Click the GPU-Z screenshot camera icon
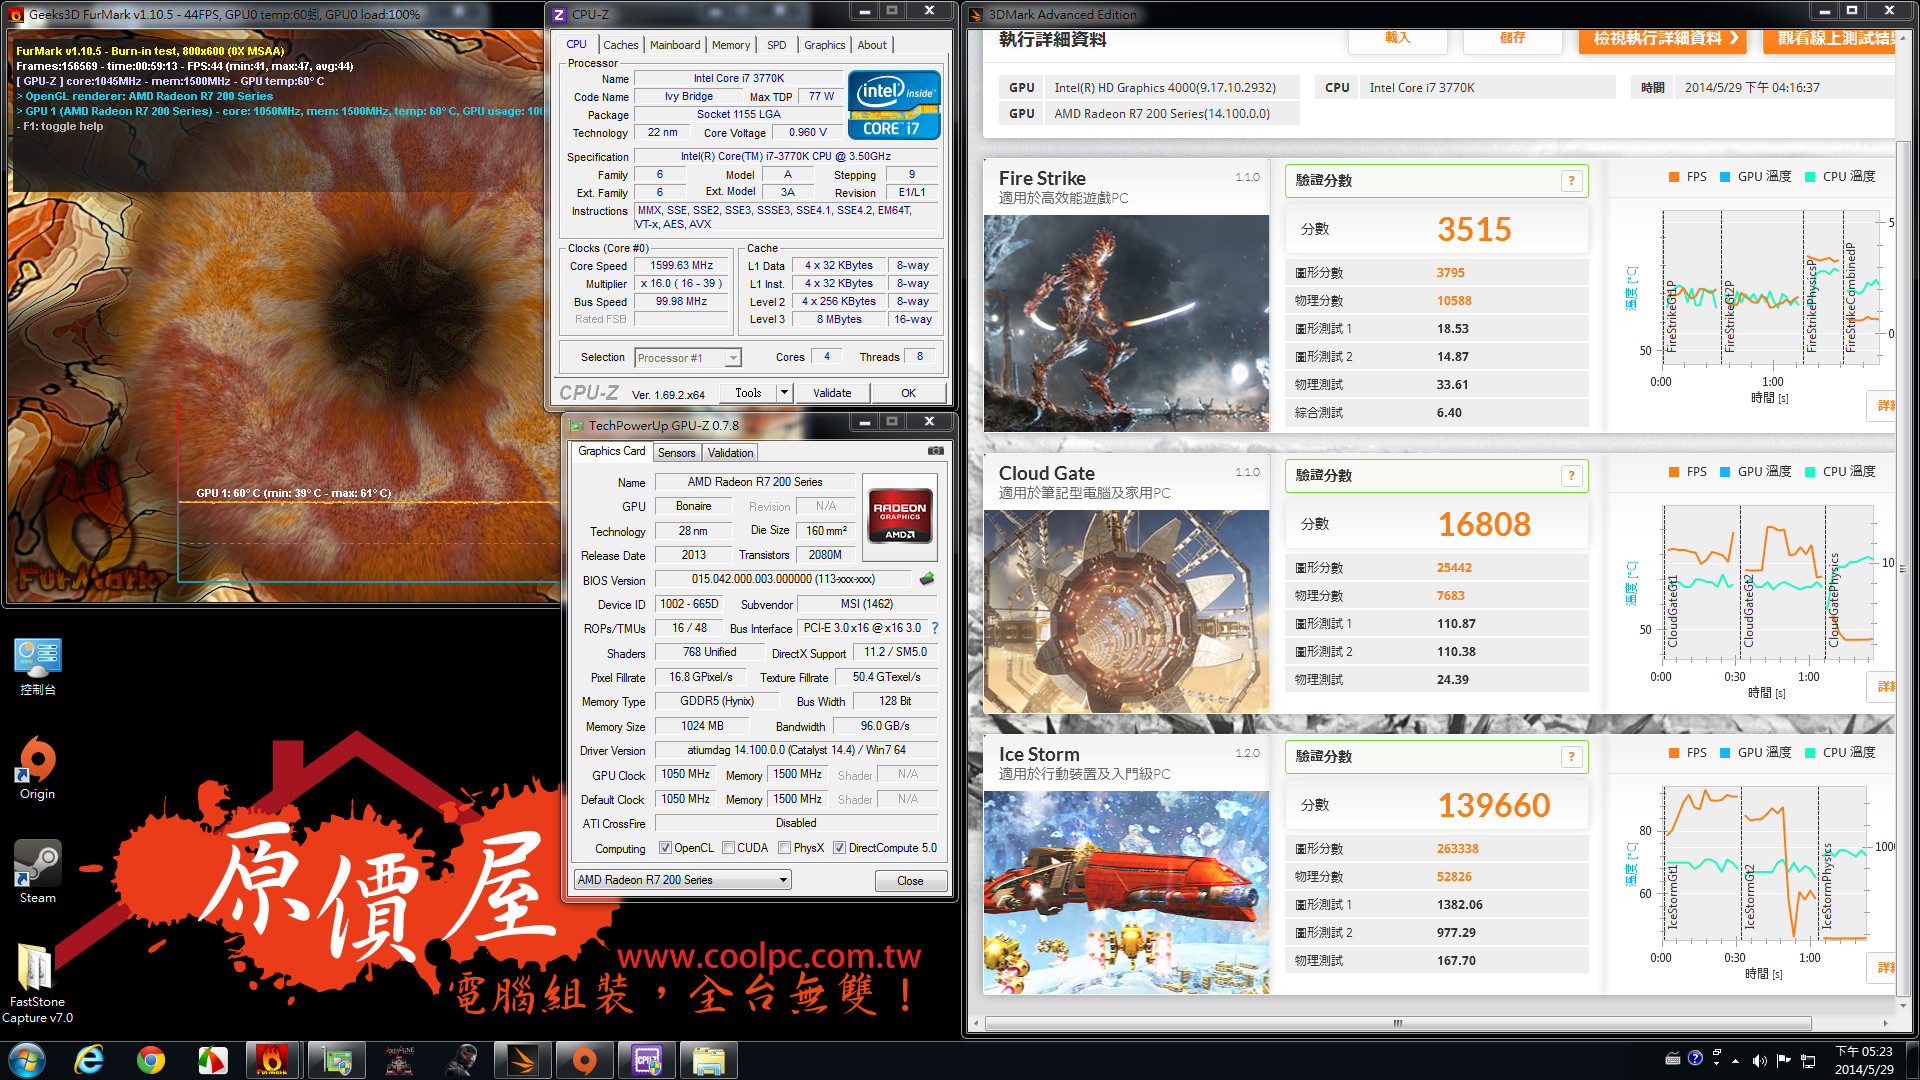This screenshot has width=1920, height=1080. click(x=935, y=451)
